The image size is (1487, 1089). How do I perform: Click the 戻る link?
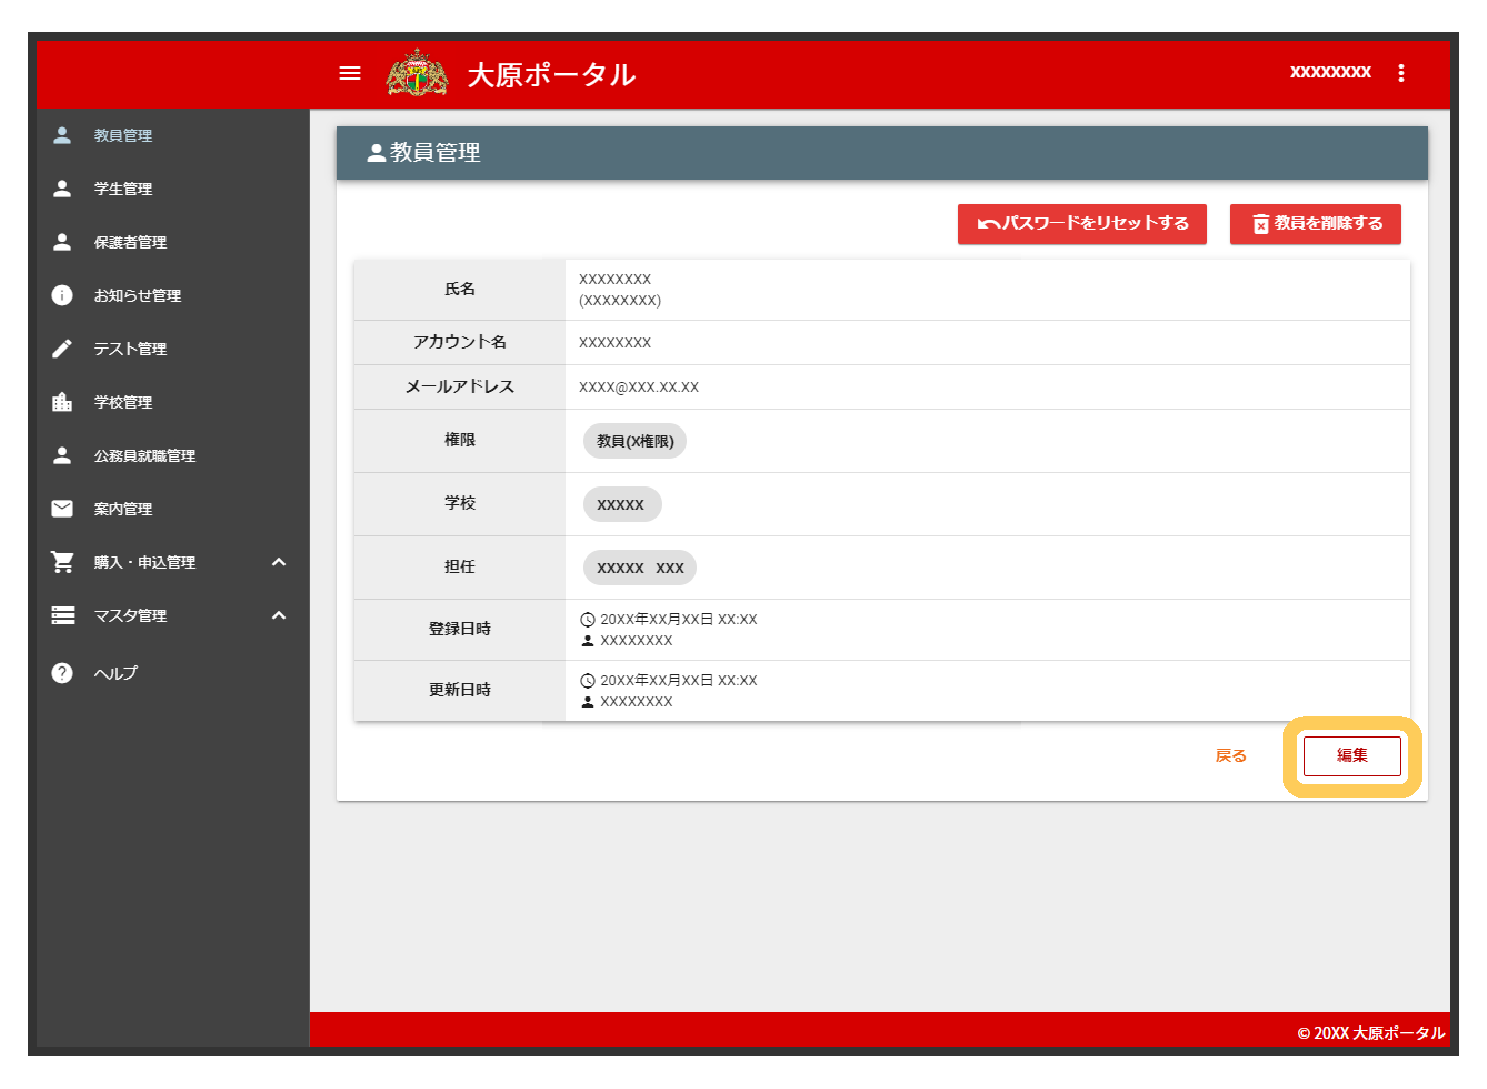tap(1231, 756)
